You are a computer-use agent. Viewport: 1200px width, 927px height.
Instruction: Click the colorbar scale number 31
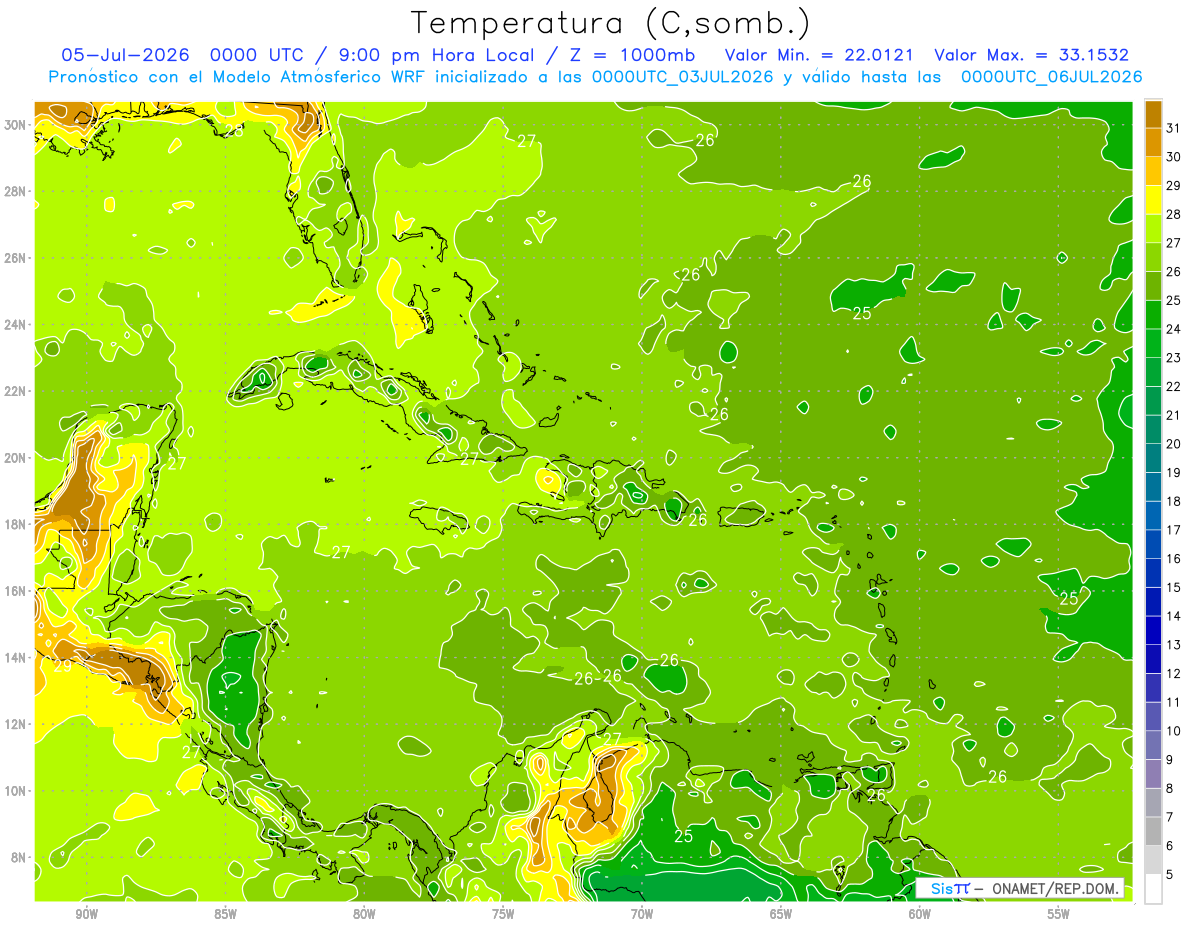pyautogui.click(x=1174, y=127)
